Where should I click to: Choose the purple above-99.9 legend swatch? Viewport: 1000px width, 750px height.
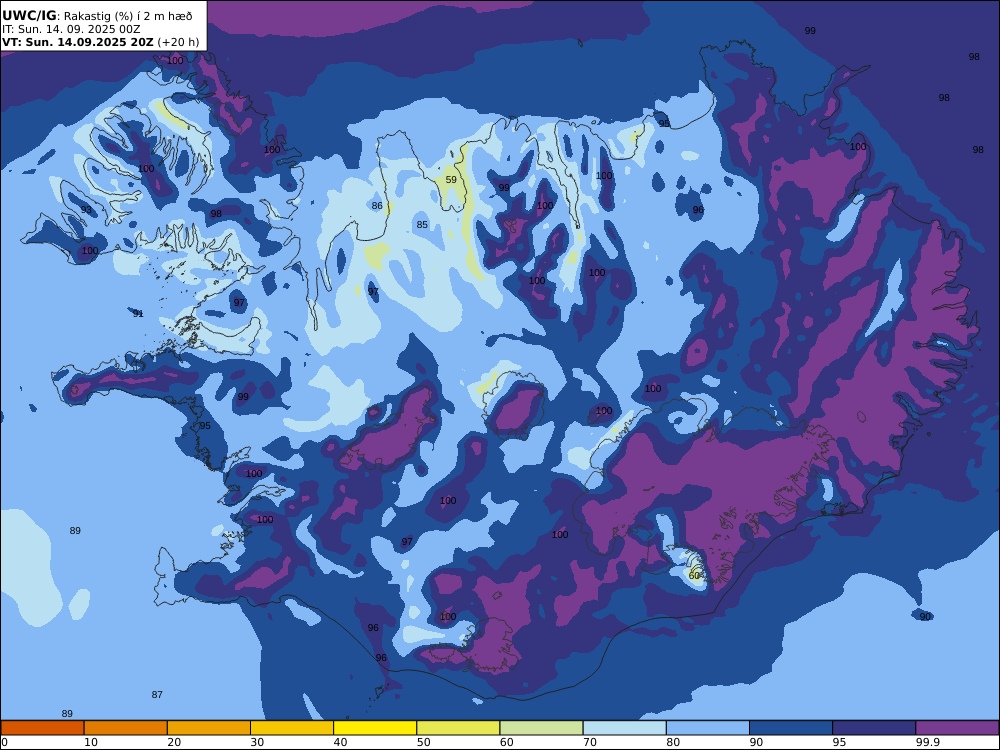tap(957, 728)
